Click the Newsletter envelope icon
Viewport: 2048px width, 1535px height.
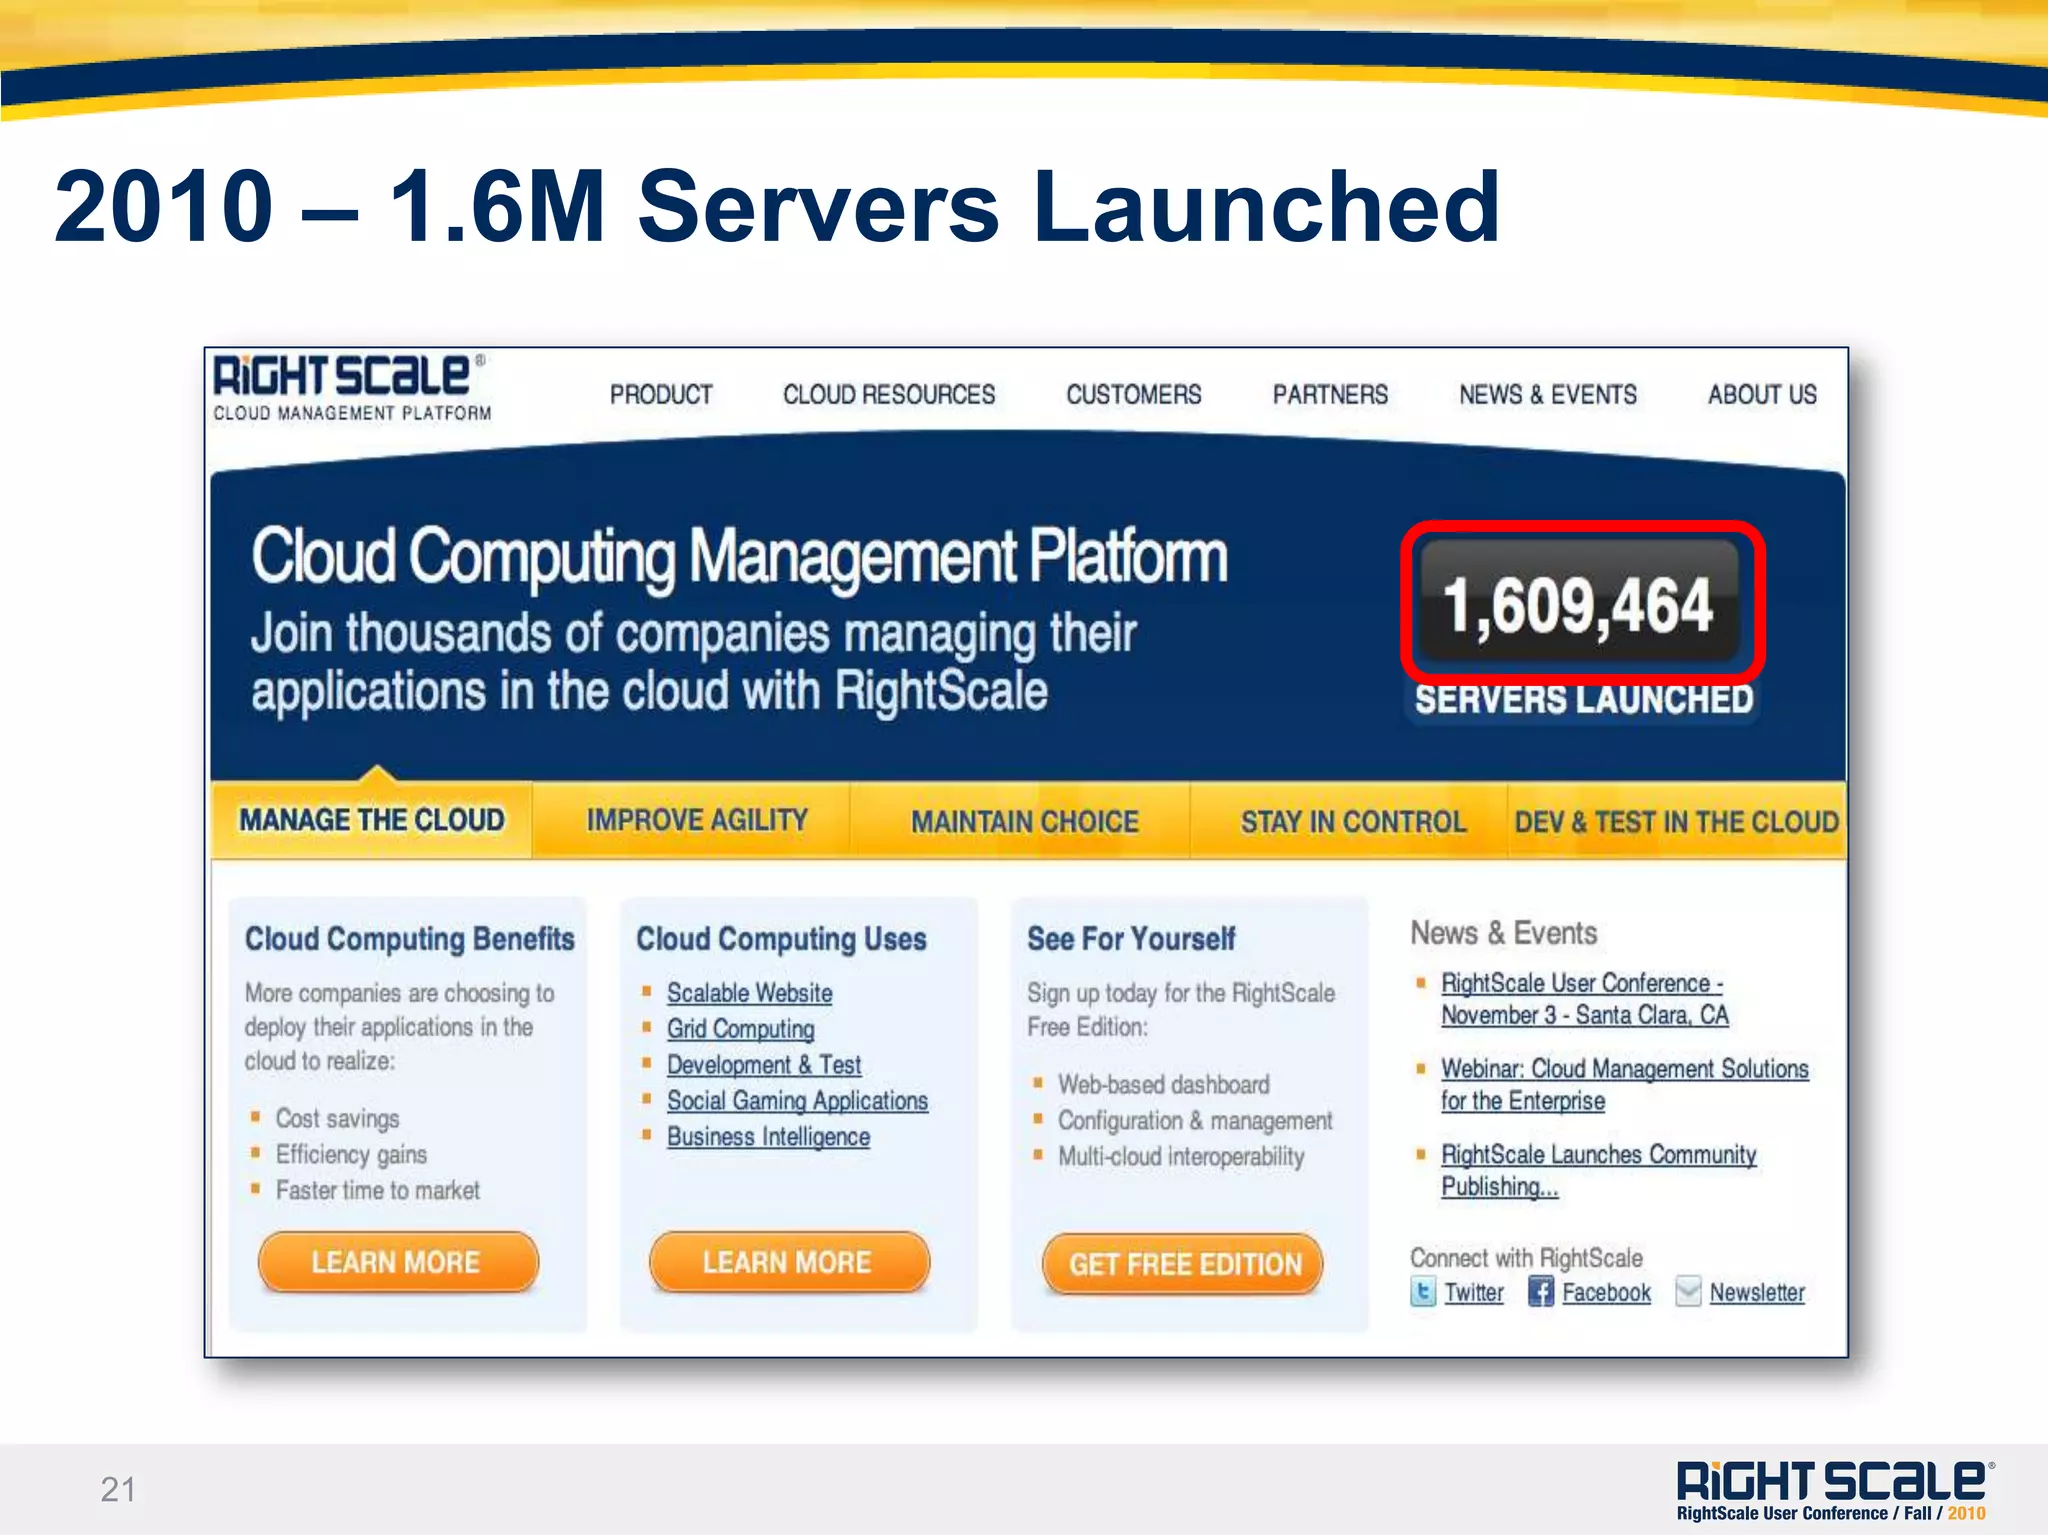point(1688,1292)
